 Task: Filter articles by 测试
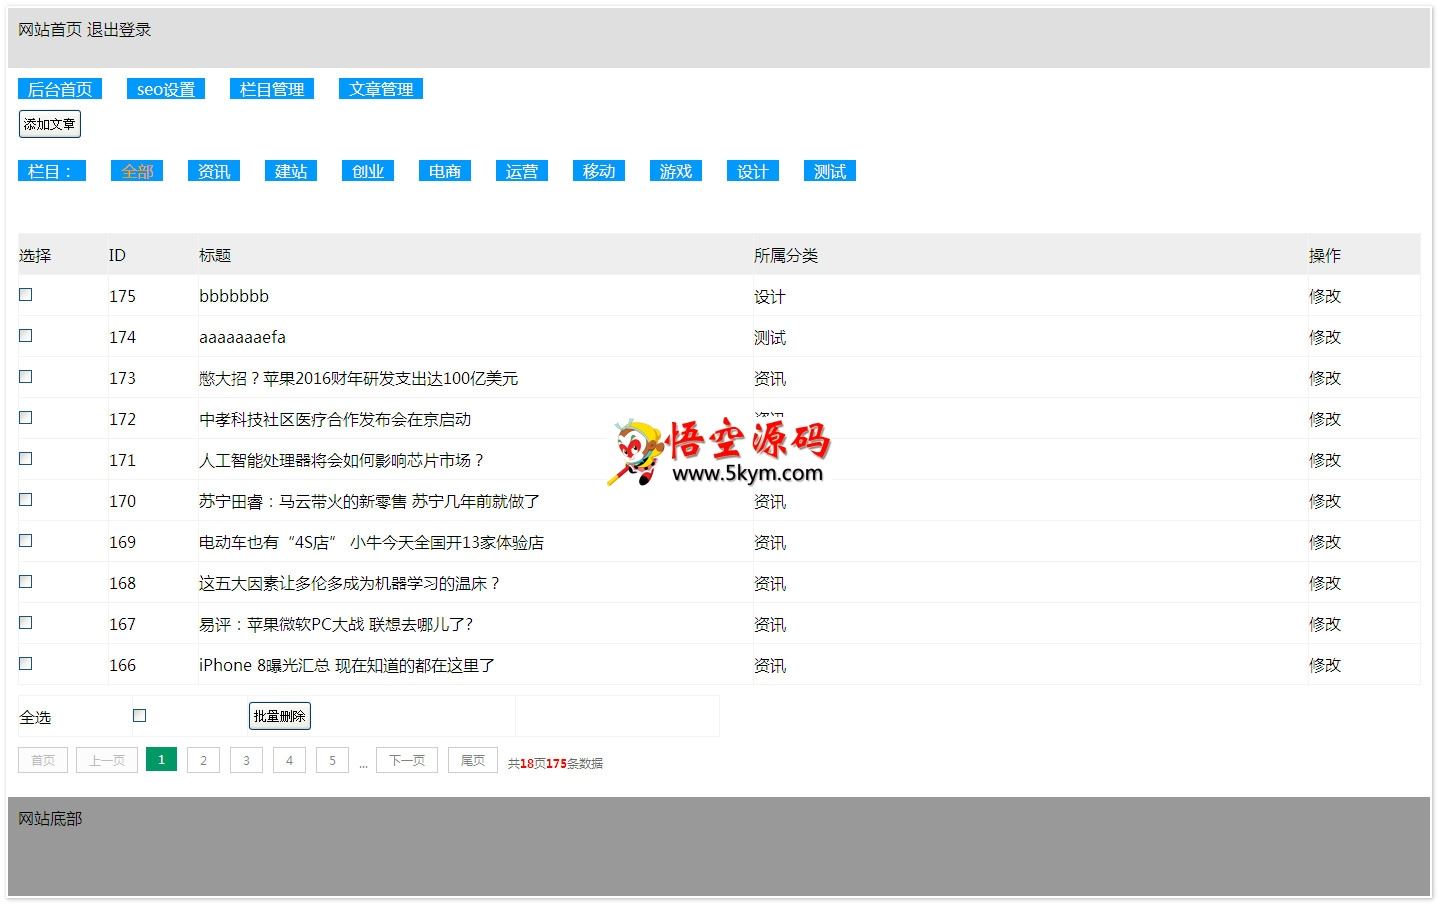click(830, 171)
